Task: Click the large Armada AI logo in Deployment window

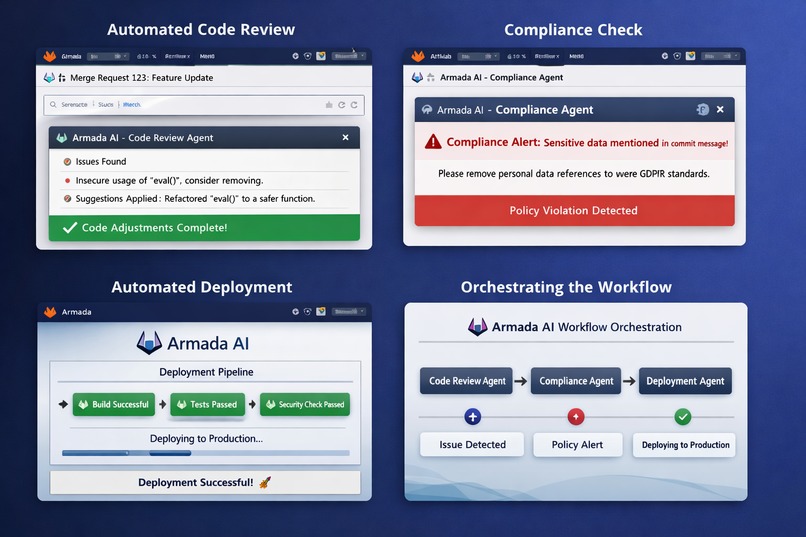Action: 150,343
